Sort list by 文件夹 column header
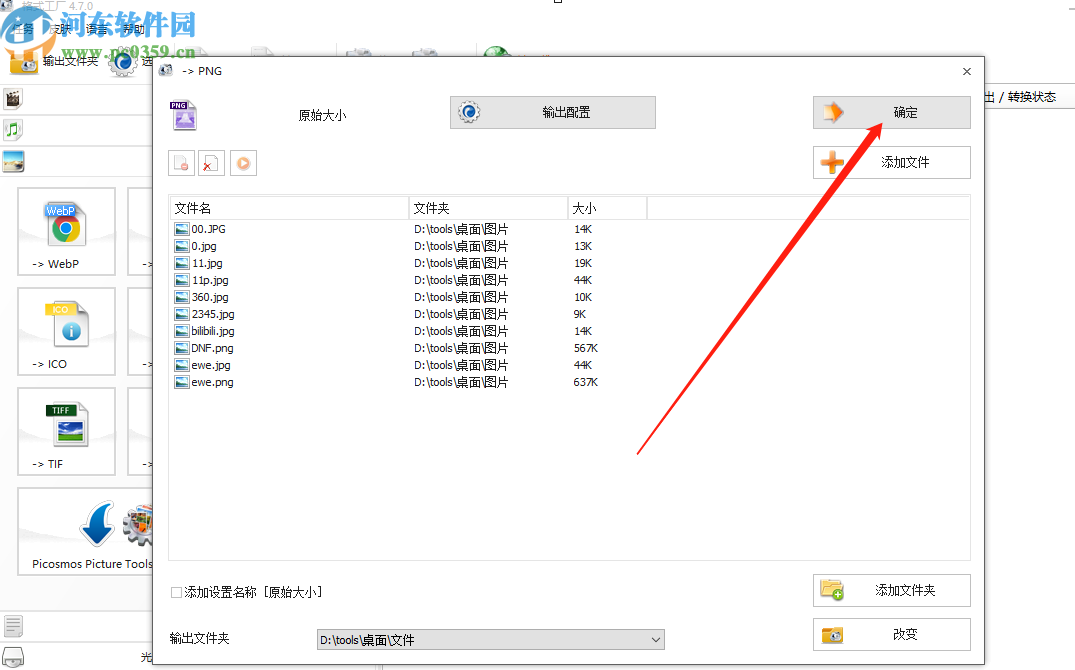1075x670 pixels. pyautogui.click(x=488, y=208)
